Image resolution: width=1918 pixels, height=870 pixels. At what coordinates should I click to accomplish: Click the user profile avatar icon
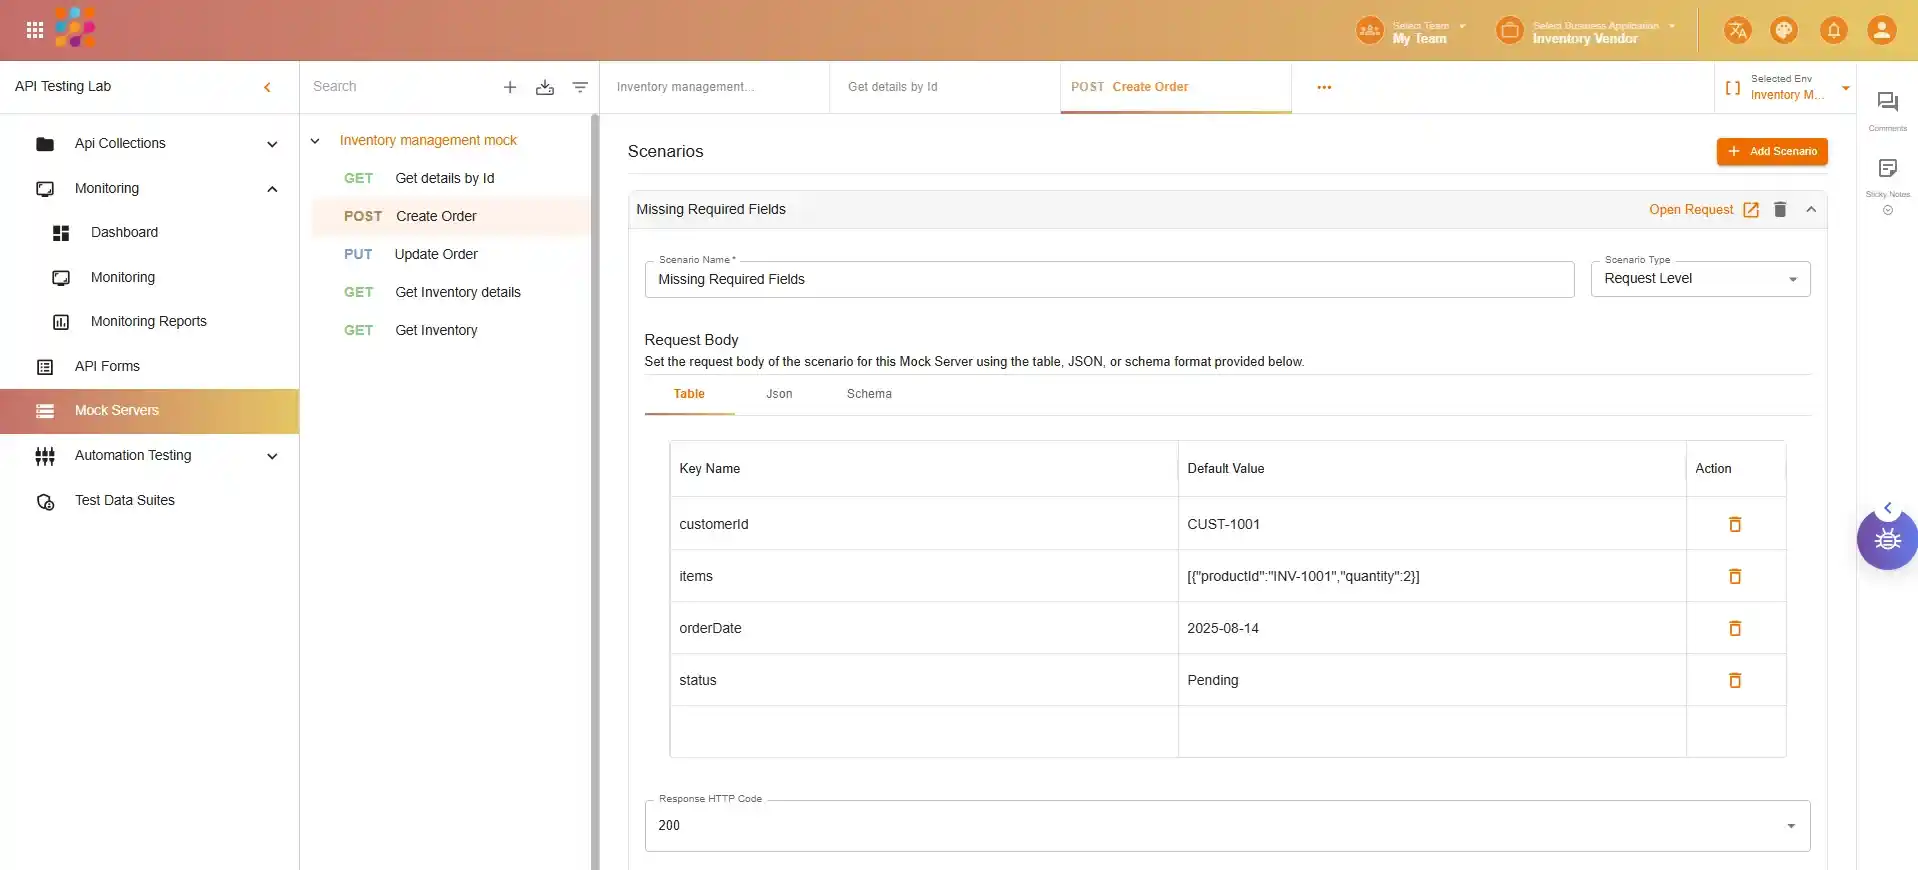[x=1881, y=30]
